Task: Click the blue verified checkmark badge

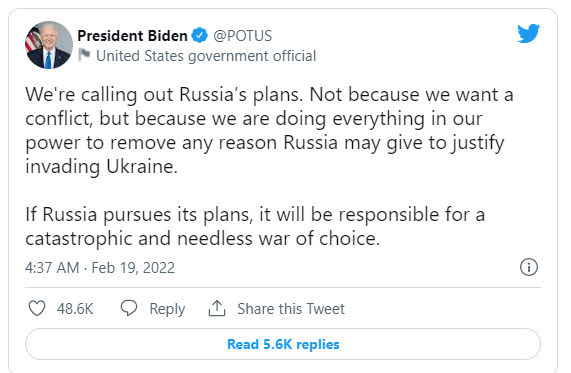Action: pos(200,35)
